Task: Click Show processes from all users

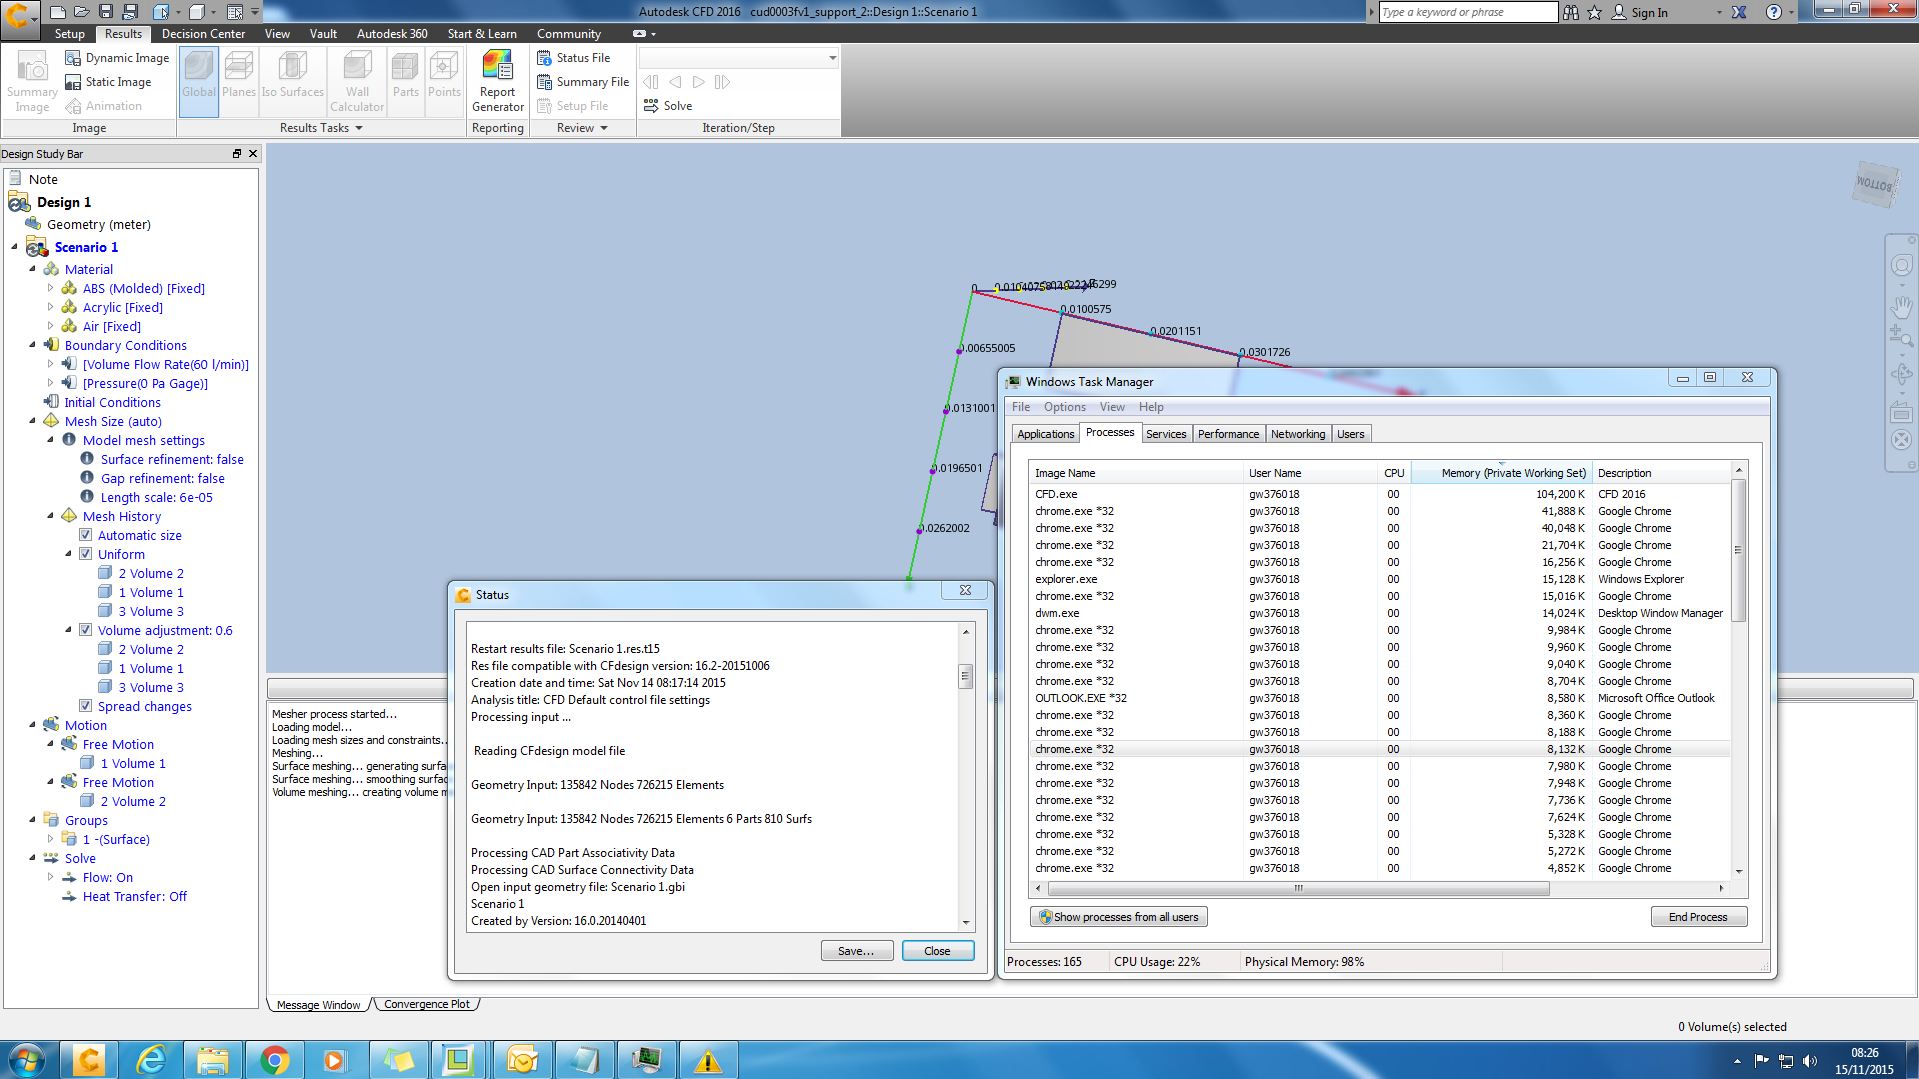Action: 1118,917
